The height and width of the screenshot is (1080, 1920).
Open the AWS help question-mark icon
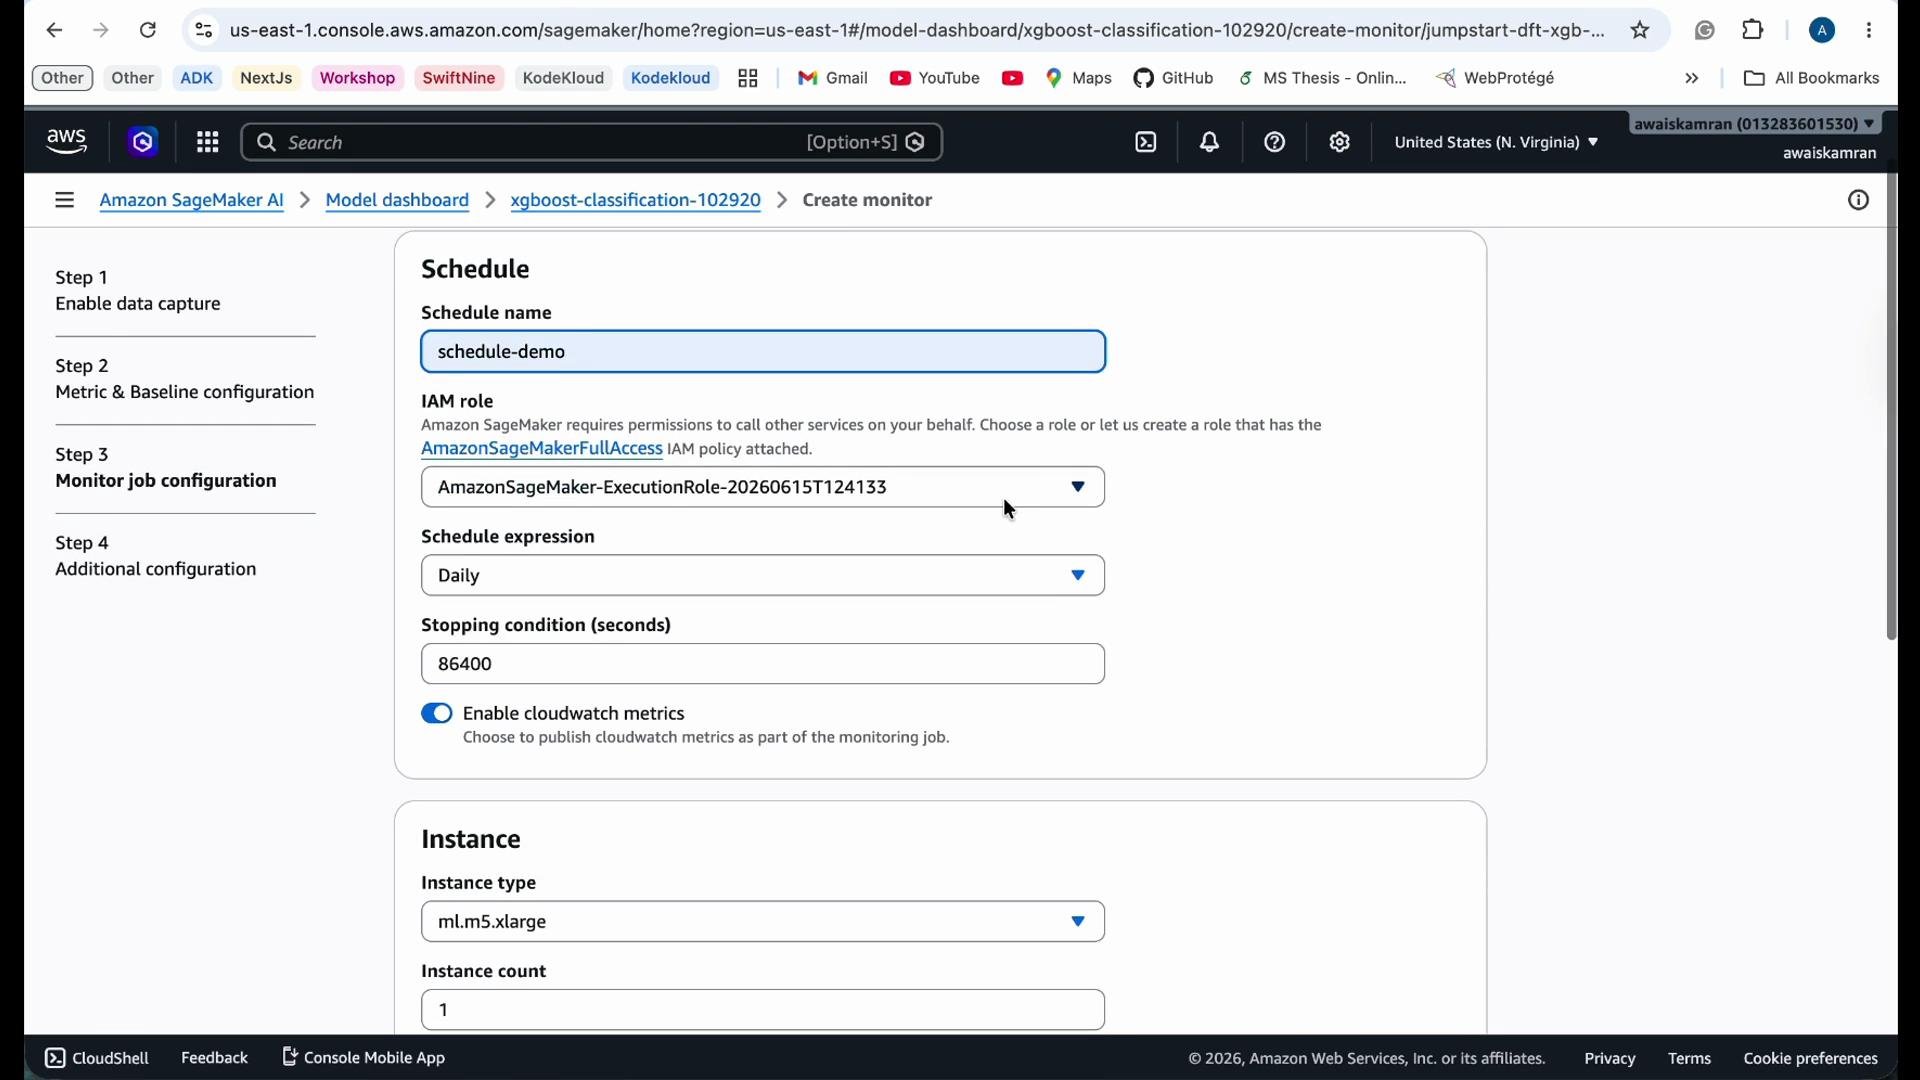pyautogui.click(x=1276, y=143)
